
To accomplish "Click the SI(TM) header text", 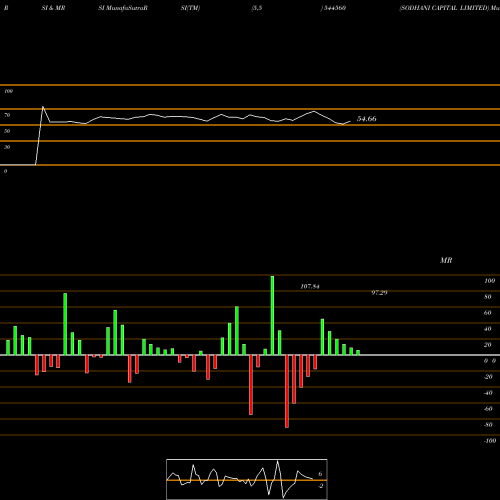I will tap(190, 8).
